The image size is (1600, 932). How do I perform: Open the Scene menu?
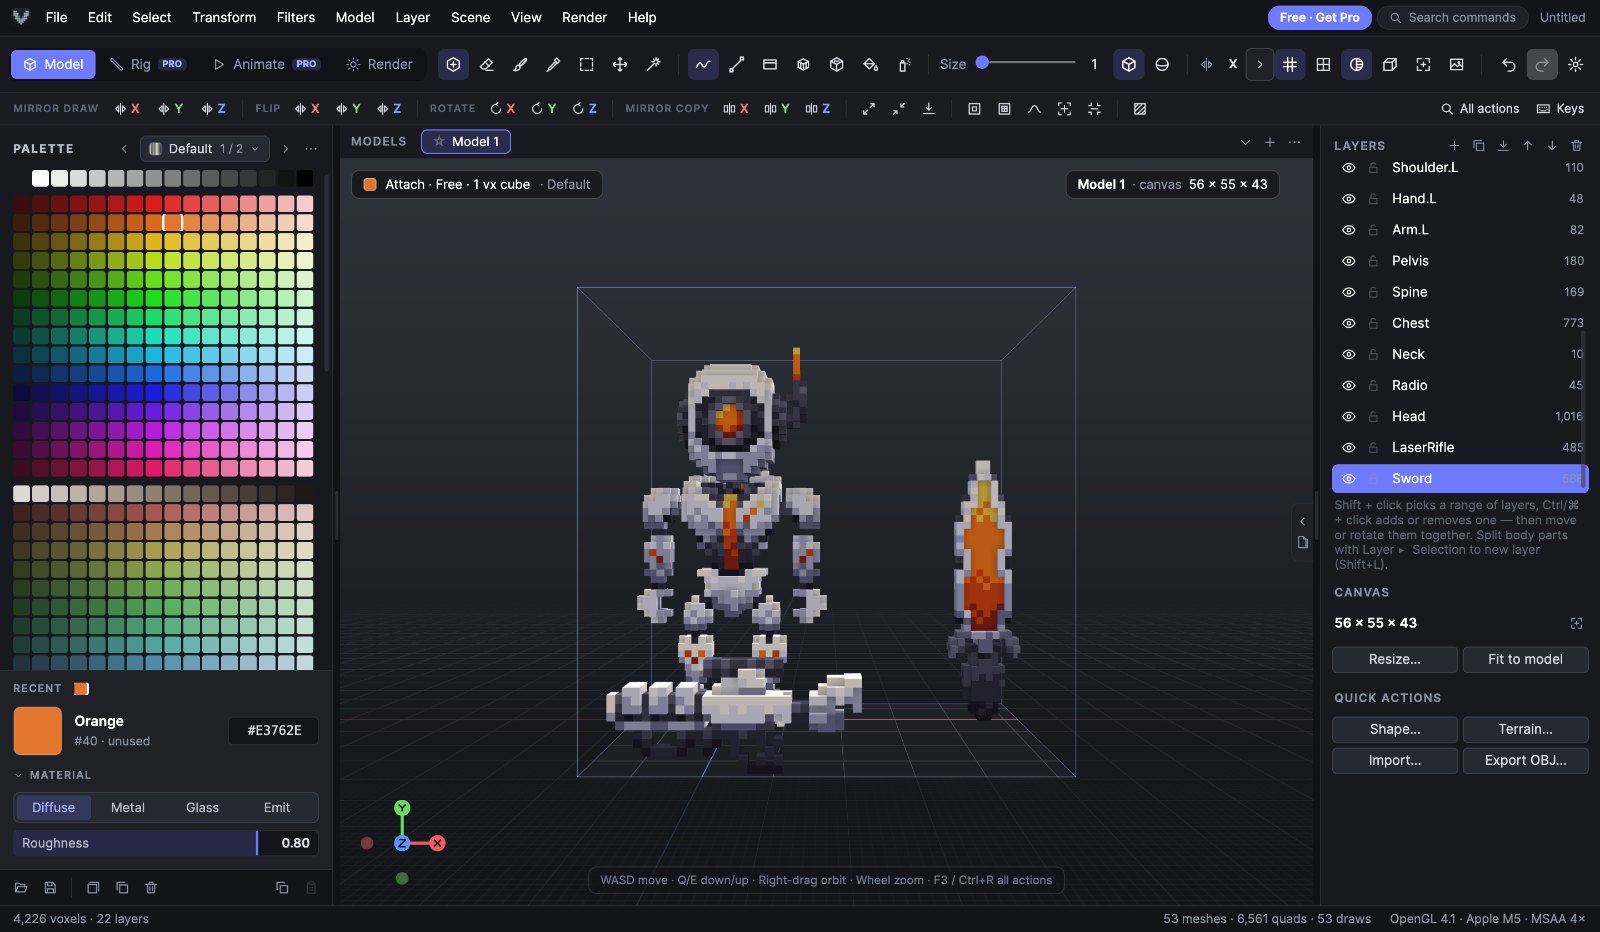(470, 17)
